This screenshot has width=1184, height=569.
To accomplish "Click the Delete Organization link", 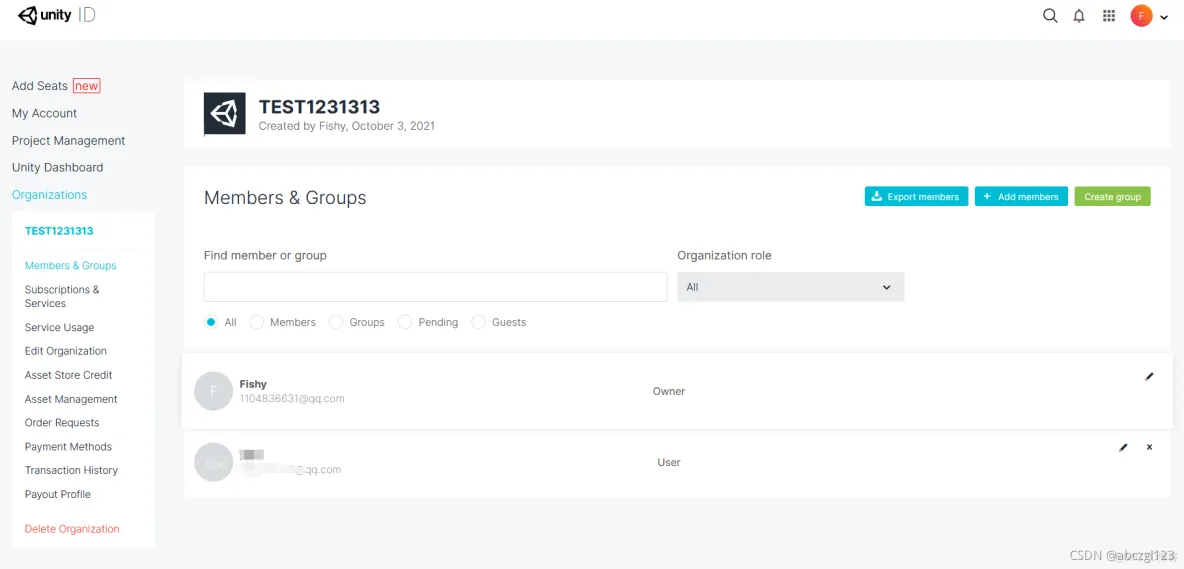I will coord(72,529).
